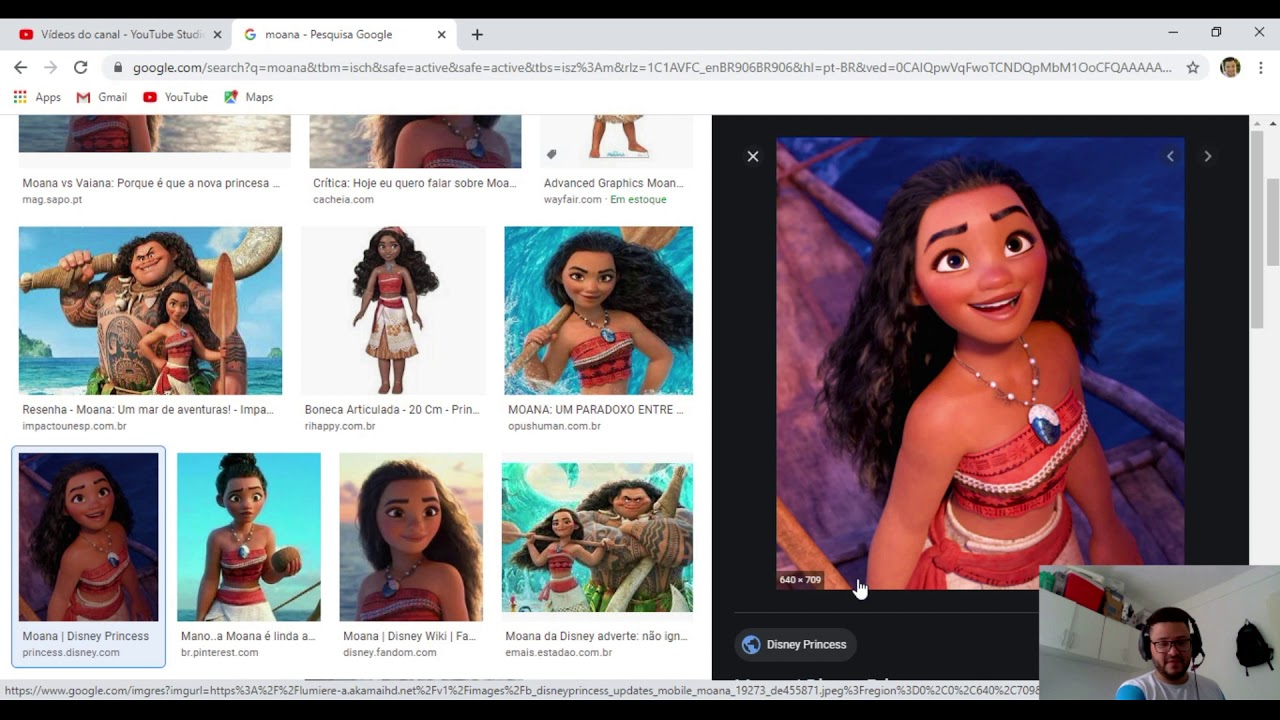The height and width of the screenshot is (720, 1280).
Task: Click the Google search address bar
Action: pyautogui.click(x=652, y=67)
